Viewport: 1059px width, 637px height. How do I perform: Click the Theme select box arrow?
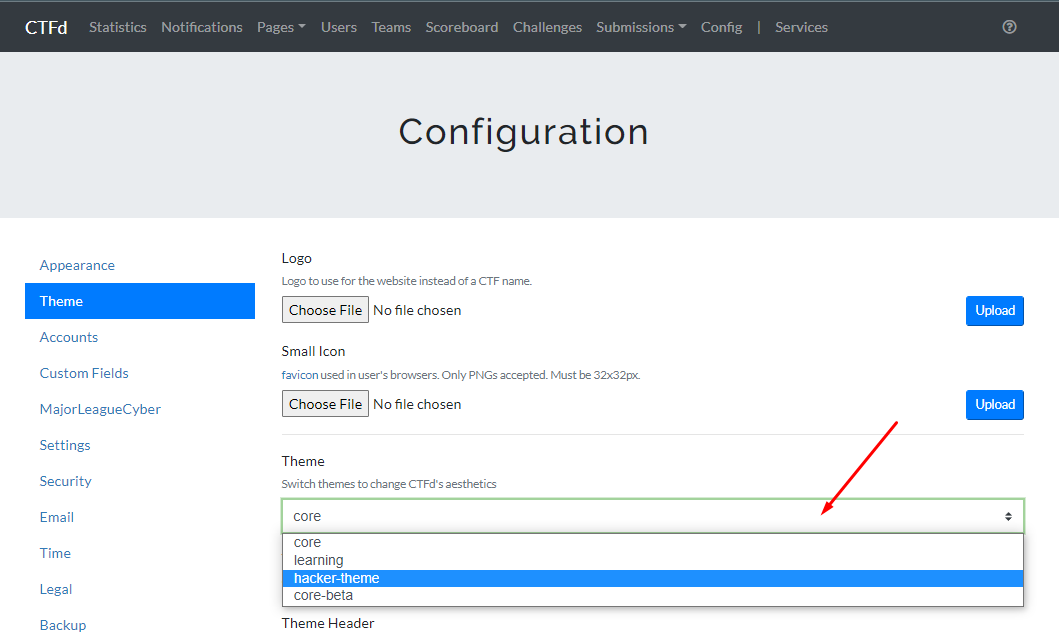click(x=1008, y=517)
